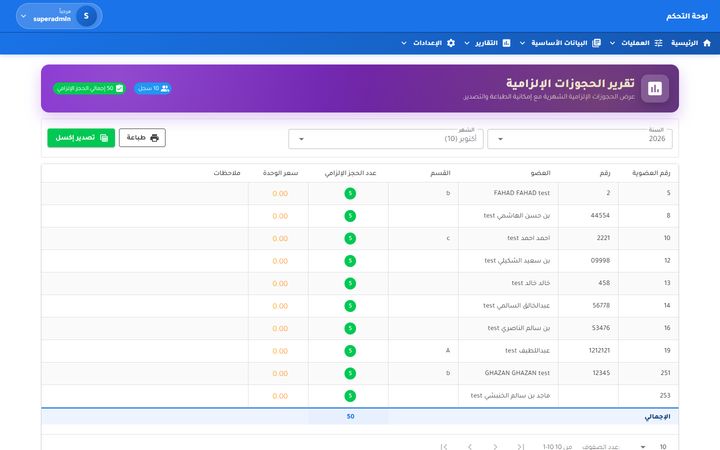Click the تصدير إكسل export button
The width and height of the screenshot is (720, 450).
81,138
